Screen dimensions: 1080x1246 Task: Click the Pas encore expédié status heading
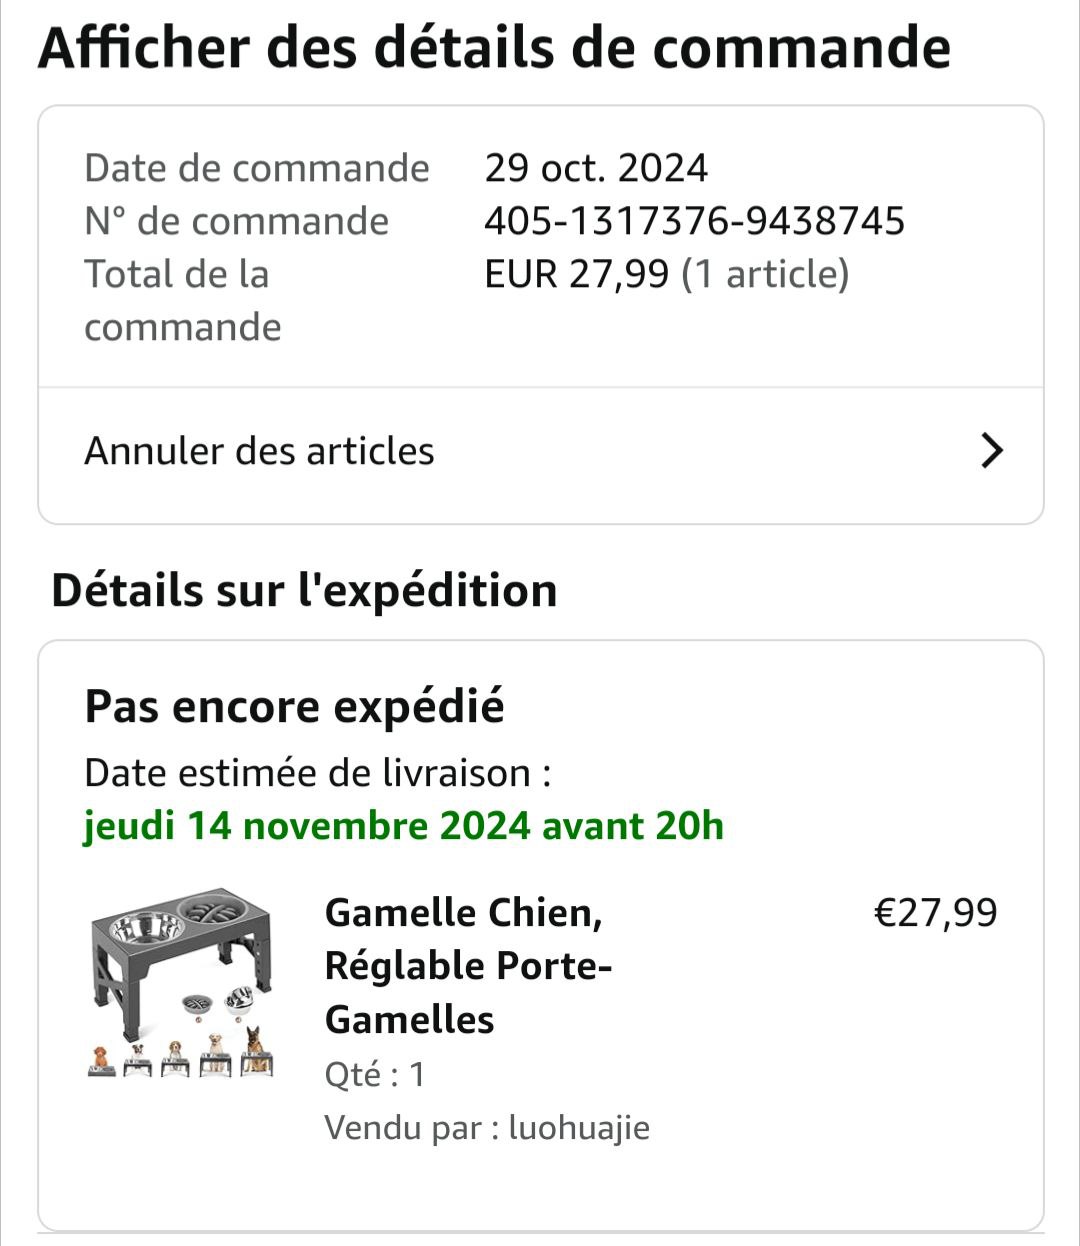point(294,707)
